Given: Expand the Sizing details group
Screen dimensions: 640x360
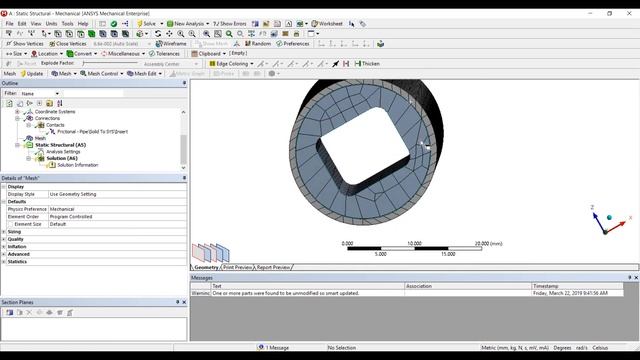Looking at the screenshot, I should point(4,232).
